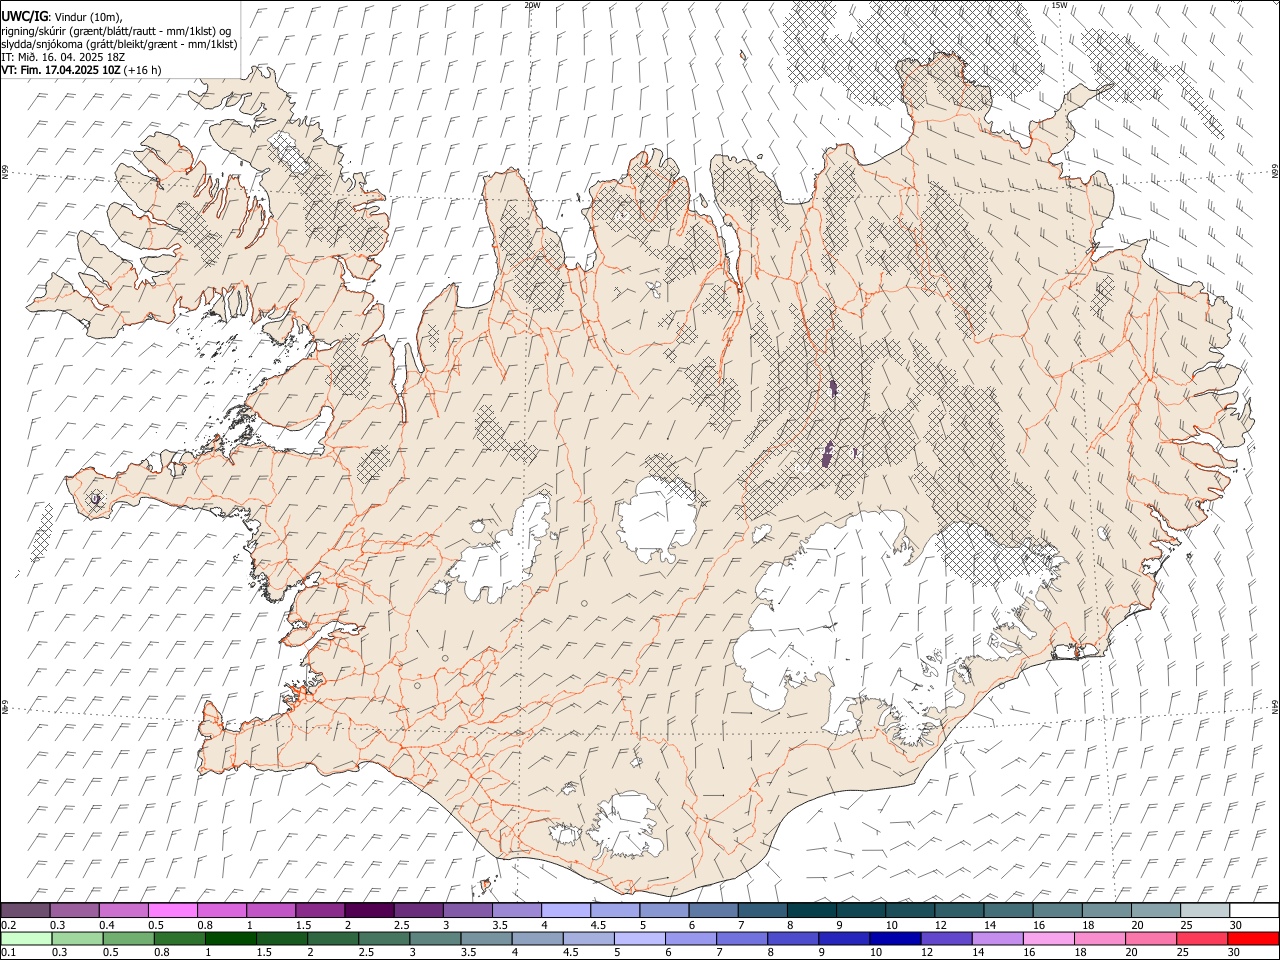Select the deep blue lower legend swatch between 10 and 12

tap(895, 938)
